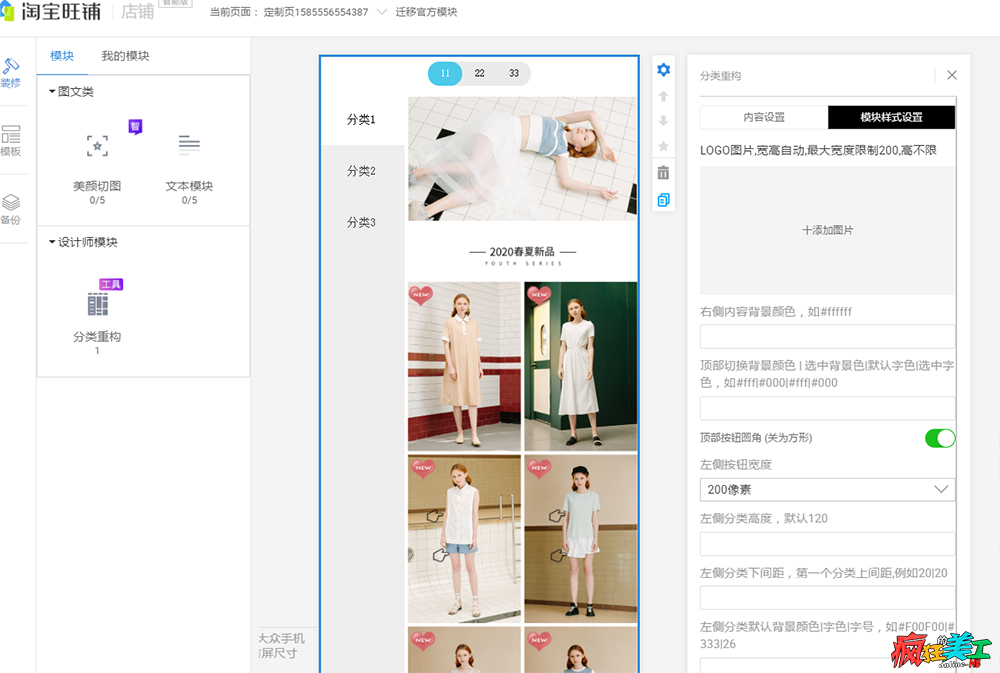
Task: Delete module with trash icon
Action: tap(663, 172)
